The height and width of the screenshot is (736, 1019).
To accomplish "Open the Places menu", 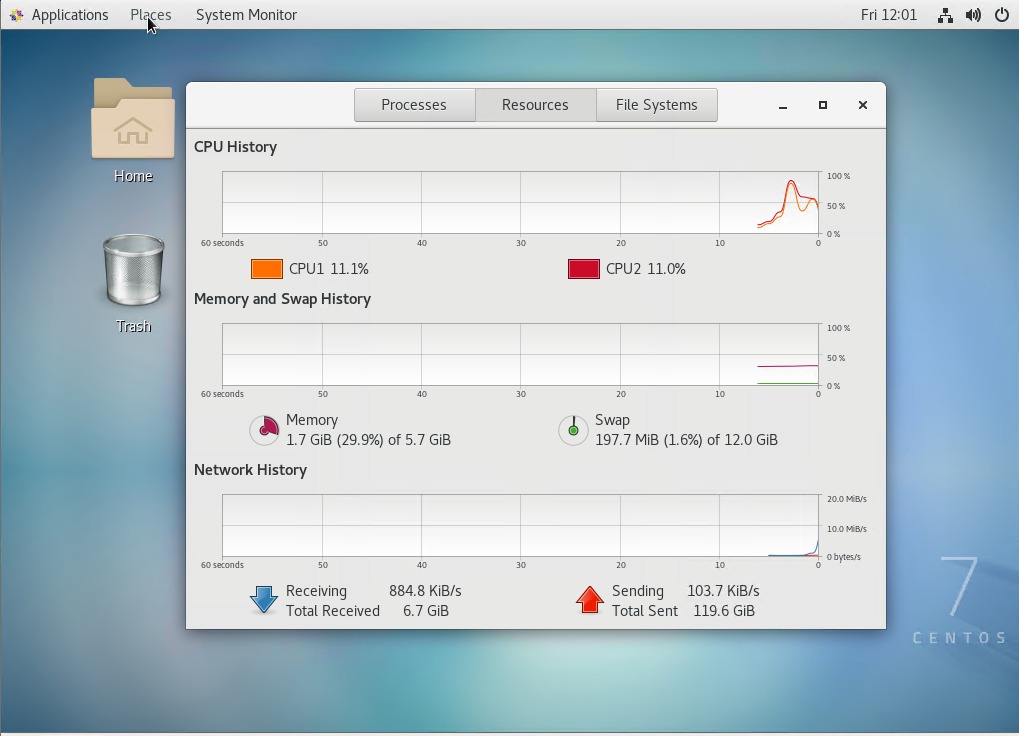I will [151, 15].
